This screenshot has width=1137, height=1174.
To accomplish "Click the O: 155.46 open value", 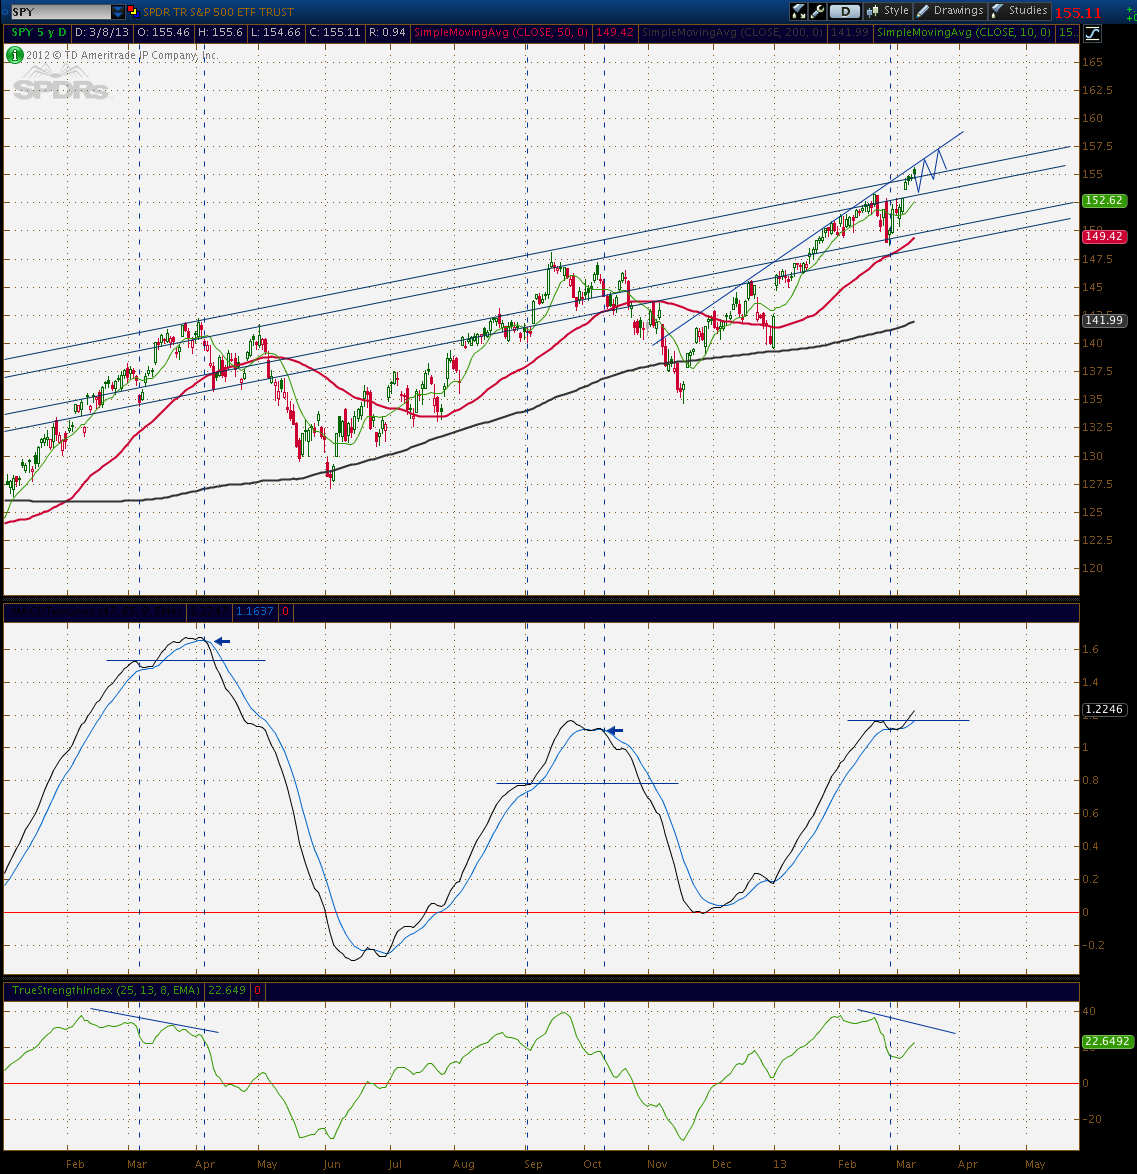I will click(164, 32).
